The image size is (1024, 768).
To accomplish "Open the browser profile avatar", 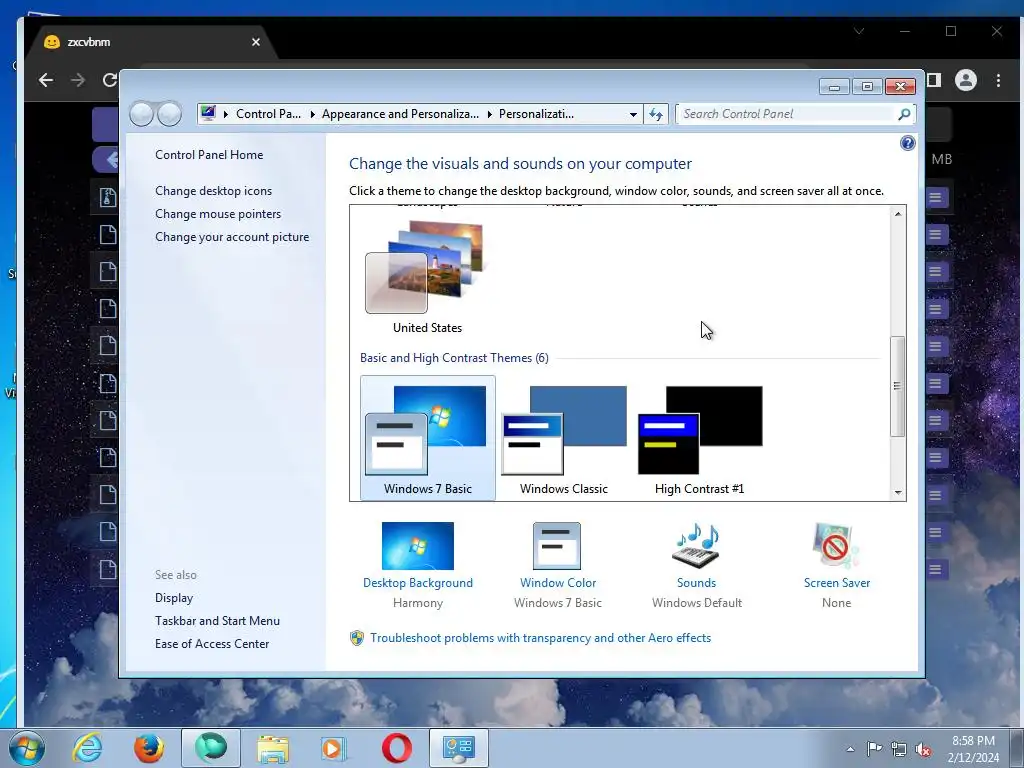I will (965, 80).
